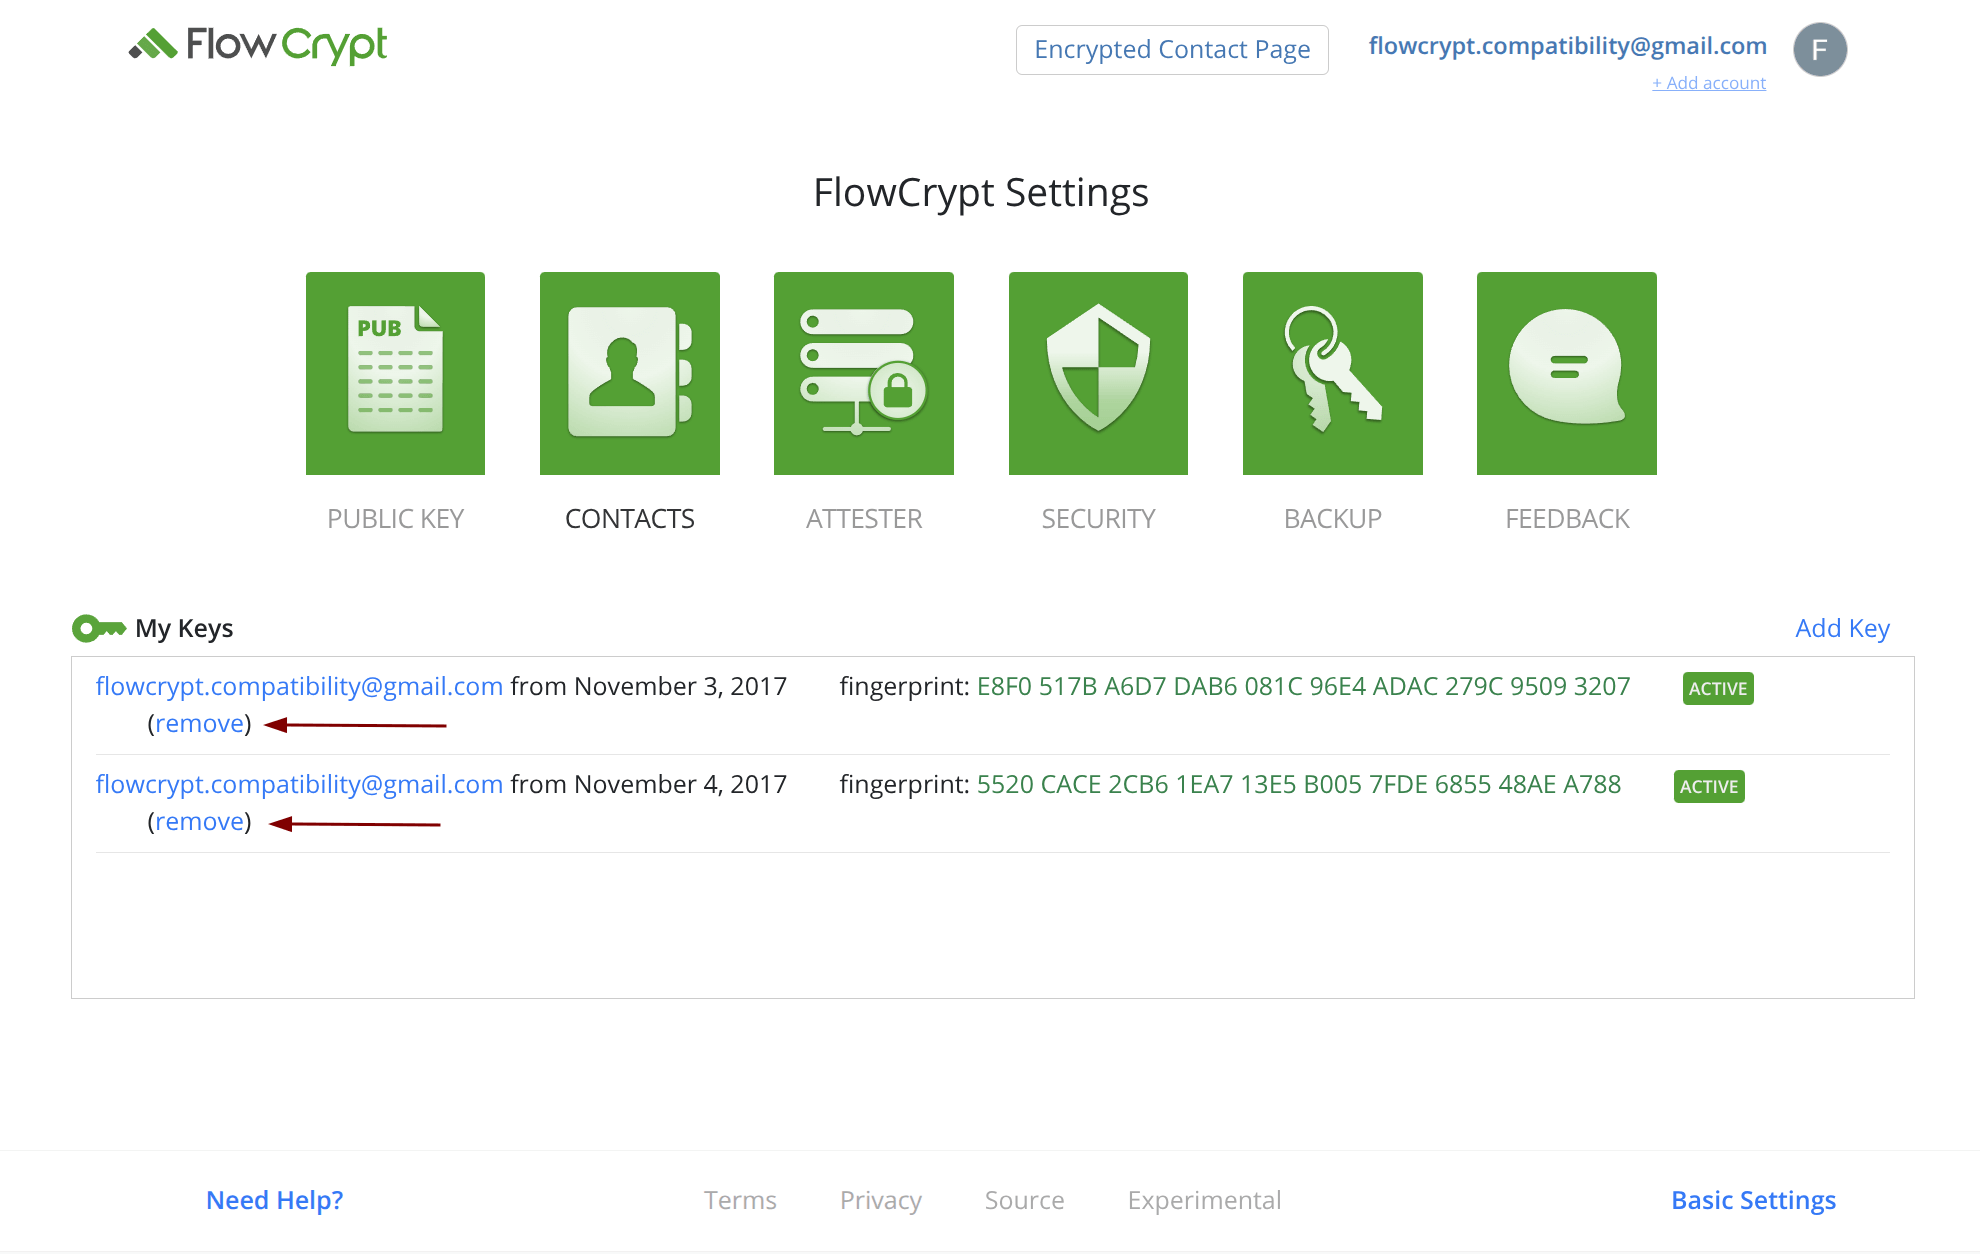Open the Public Key tile icon
The width and height of the screenshot is (1980, 1254).
pyautogui.click(x=395, y=373)
